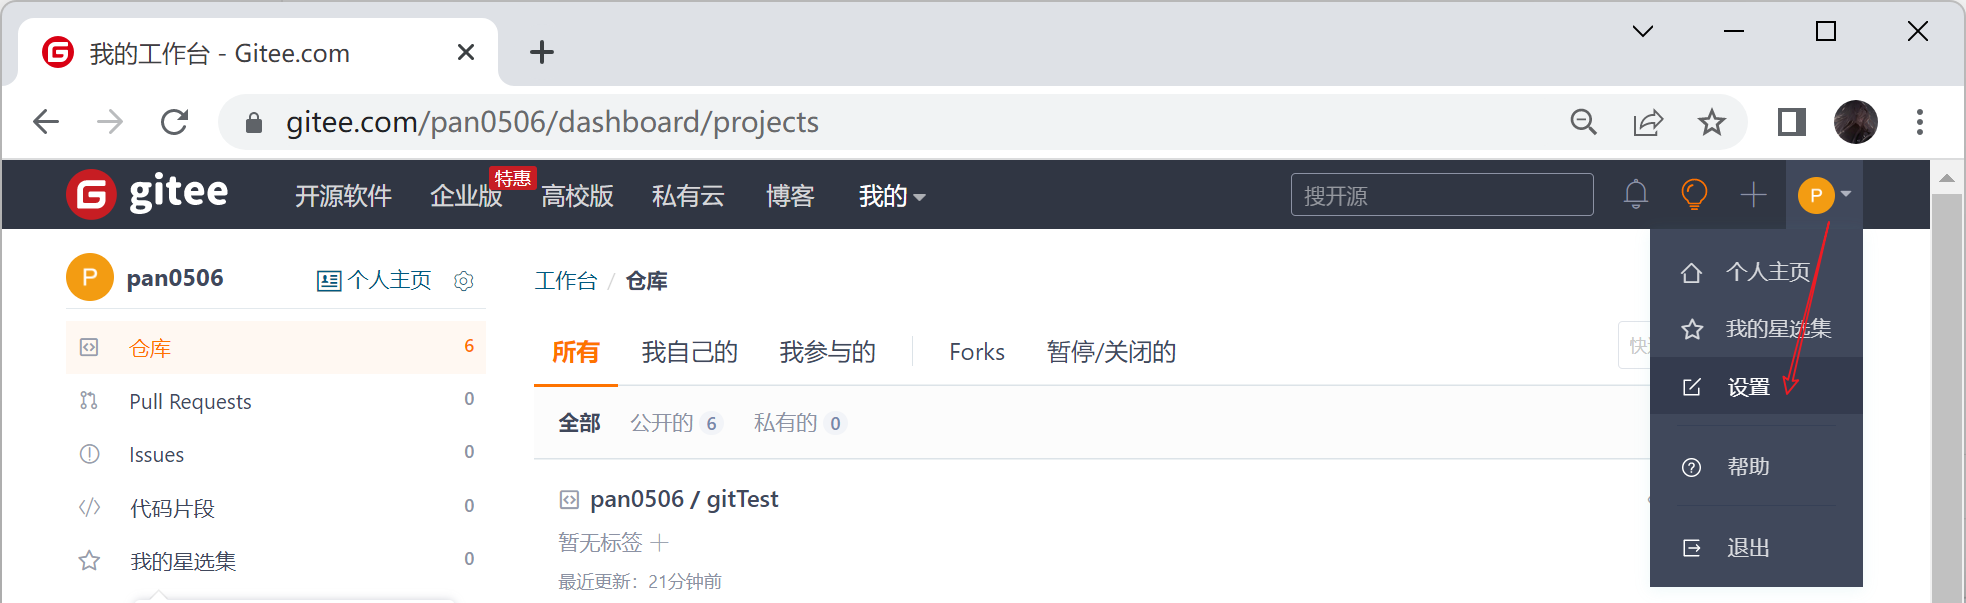Choose 退出 from the user menu
The image size is (1966, 603).
click(1748, 548)
